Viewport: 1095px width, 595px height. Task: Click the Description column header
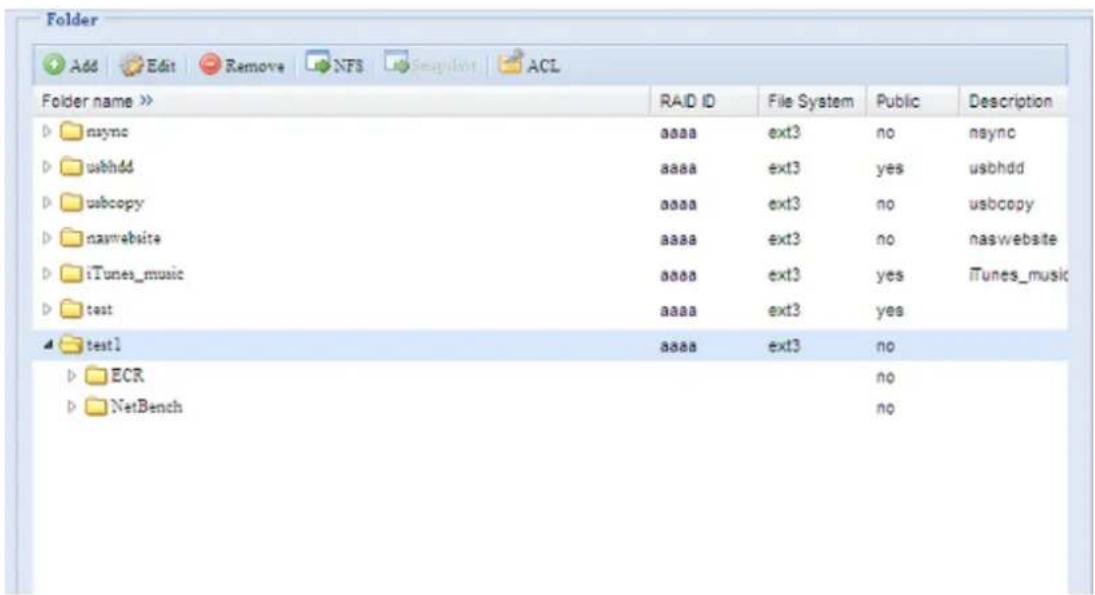pyautogui.click(x=1008, y=102)
